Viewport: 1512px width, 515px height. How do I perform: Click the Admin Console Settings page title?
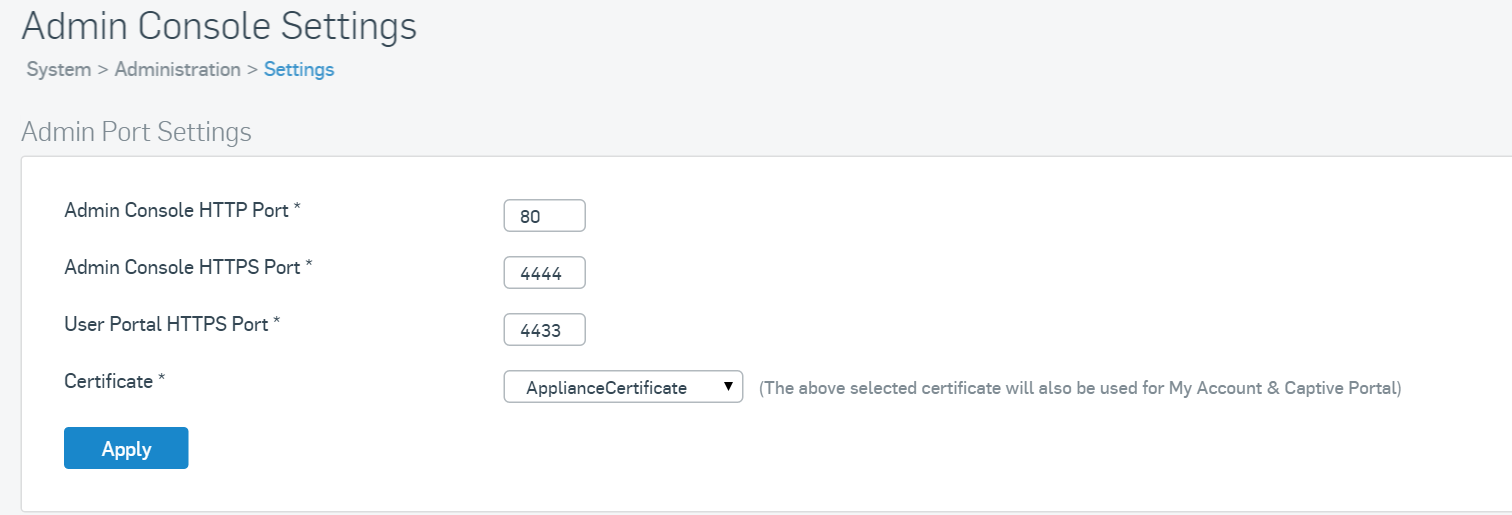click(x=219, y=26)
